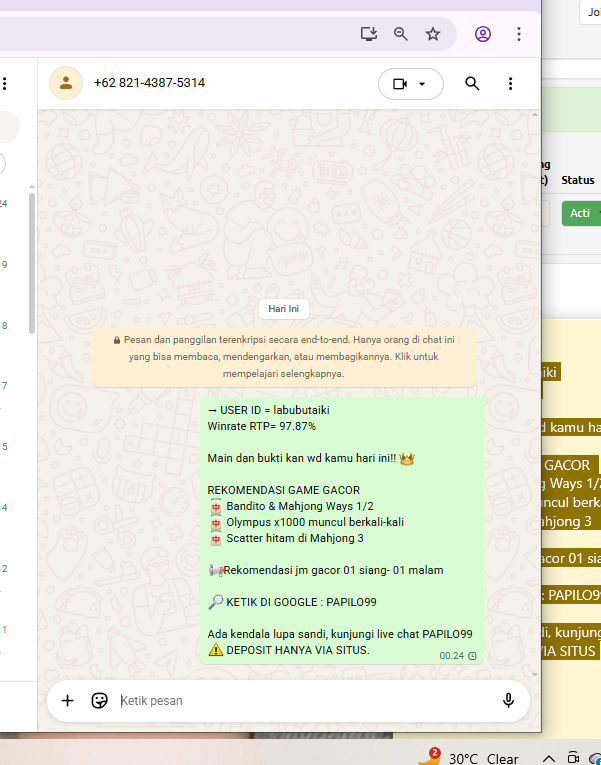Click the USER ID = labubutaiki line
The image size is (601, 765).
pos(268,410)
